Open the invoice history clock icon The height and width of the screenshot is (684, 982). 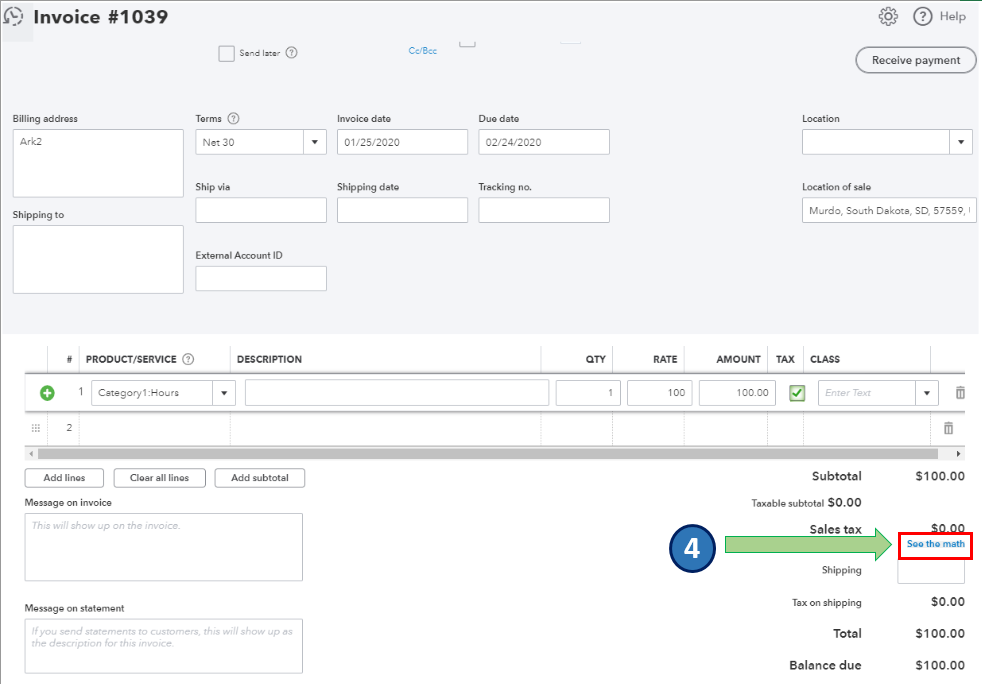tap(13, 16)
